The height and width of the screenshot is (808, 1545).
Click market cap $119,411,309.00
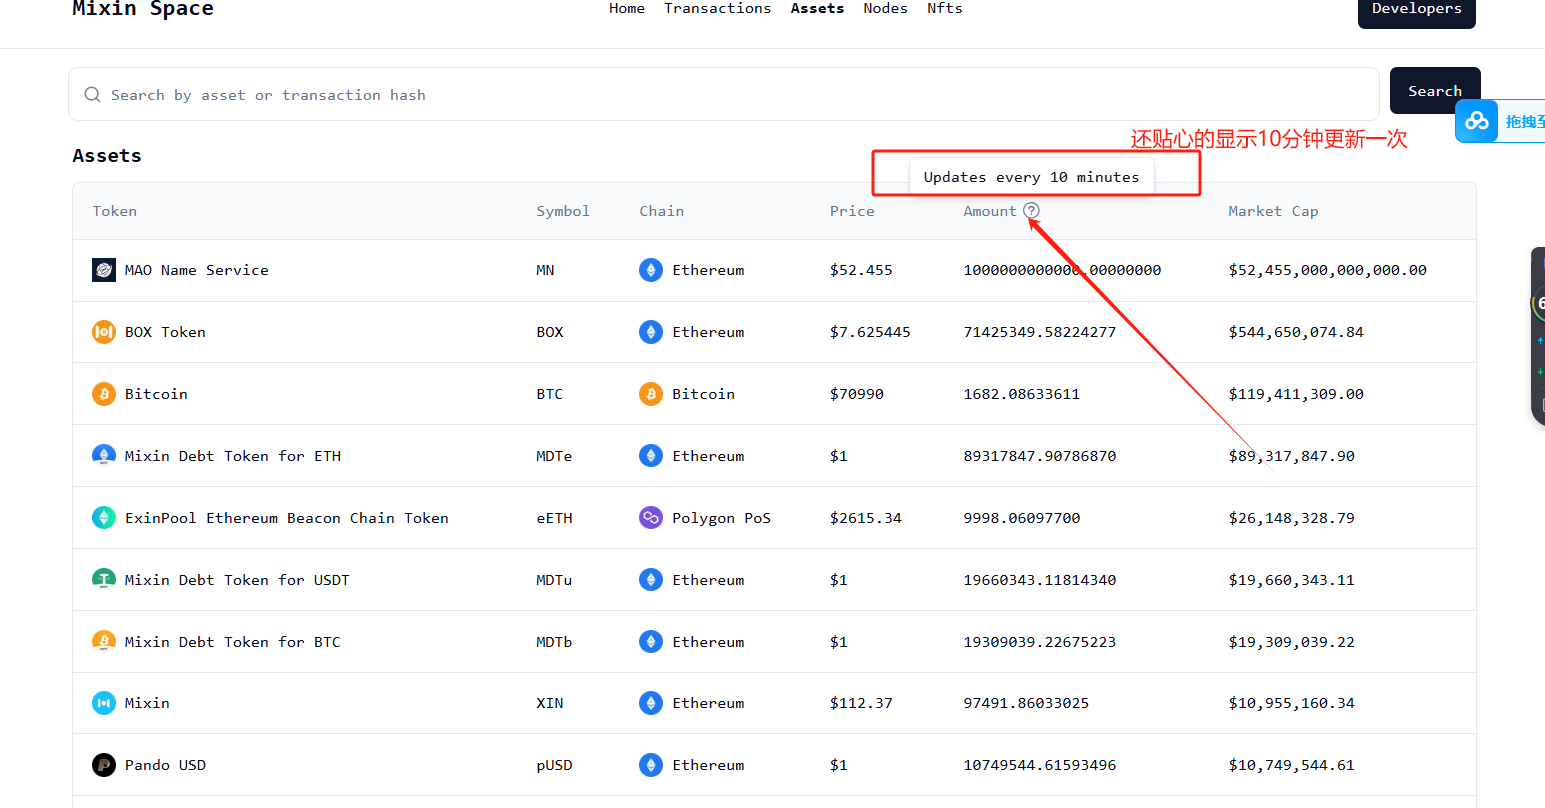coord(1296,394)
